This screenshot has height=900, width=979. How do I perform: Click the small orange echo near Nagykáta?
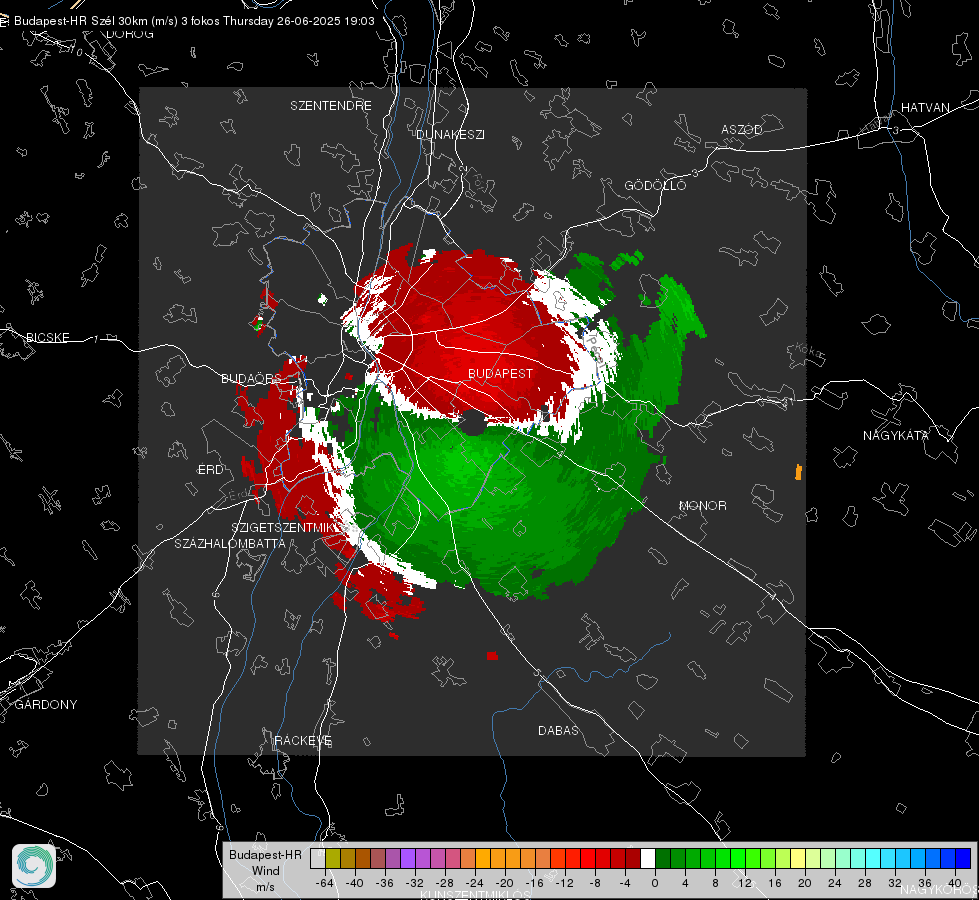pyautogui.click(x=798, y=472)
